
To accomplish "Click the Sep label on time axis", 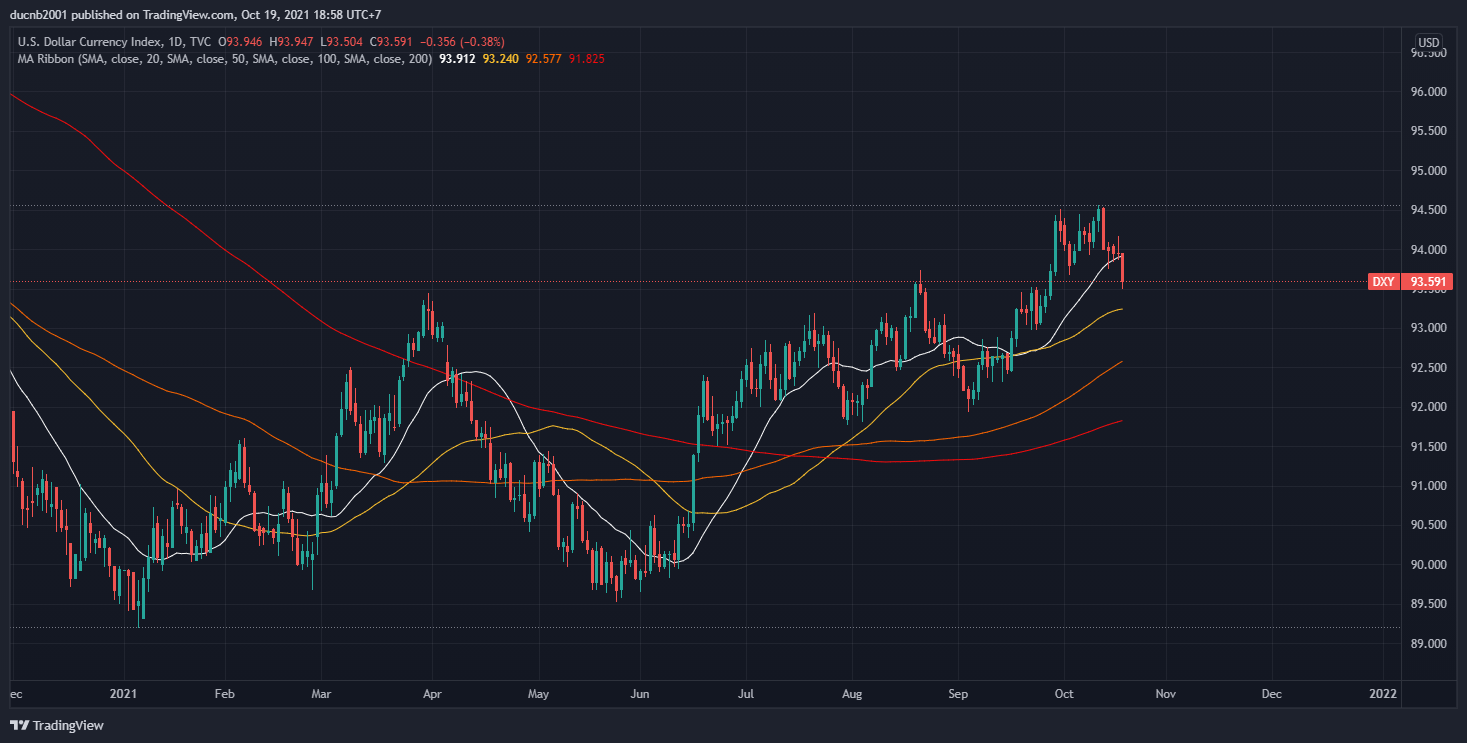I will click(x=958, y=693).
